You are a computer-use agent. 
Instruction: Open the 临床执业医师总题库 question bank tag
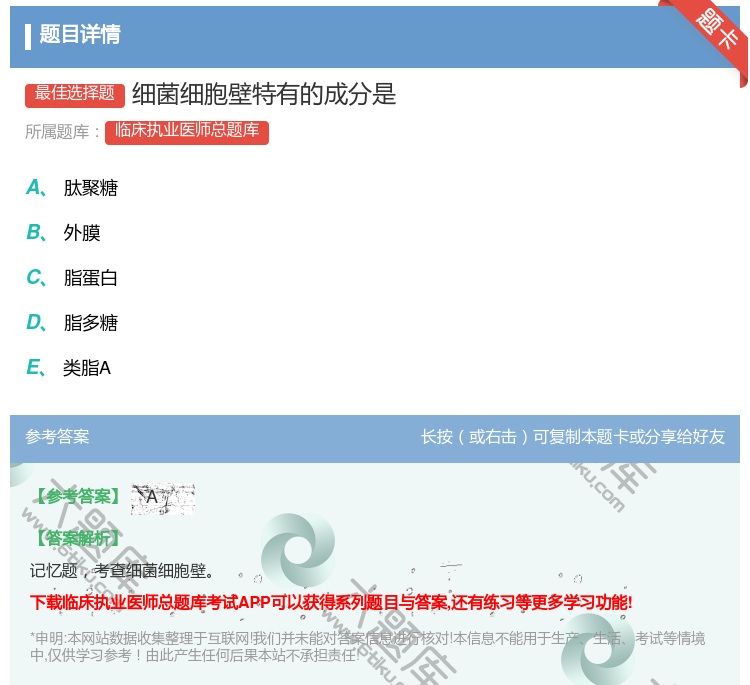pyautogui.click(x=187, y=132)
